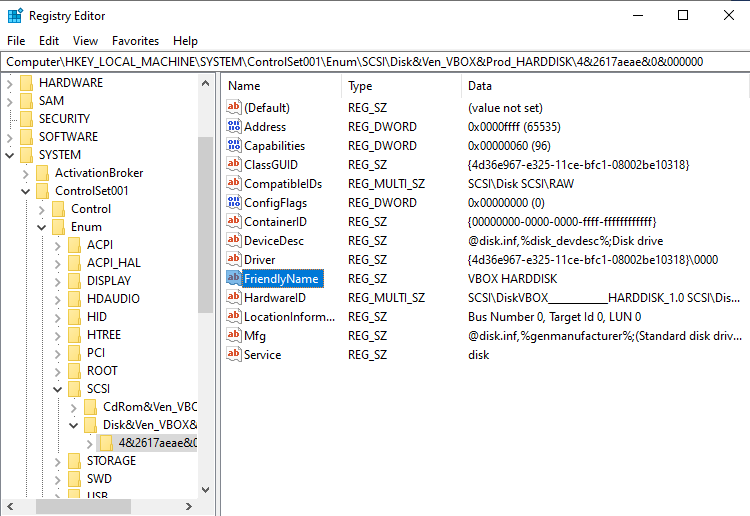Click the binary icon beside ConfigFlags
The width and height of the screenshot is (750, 516).
coord(233,202)
